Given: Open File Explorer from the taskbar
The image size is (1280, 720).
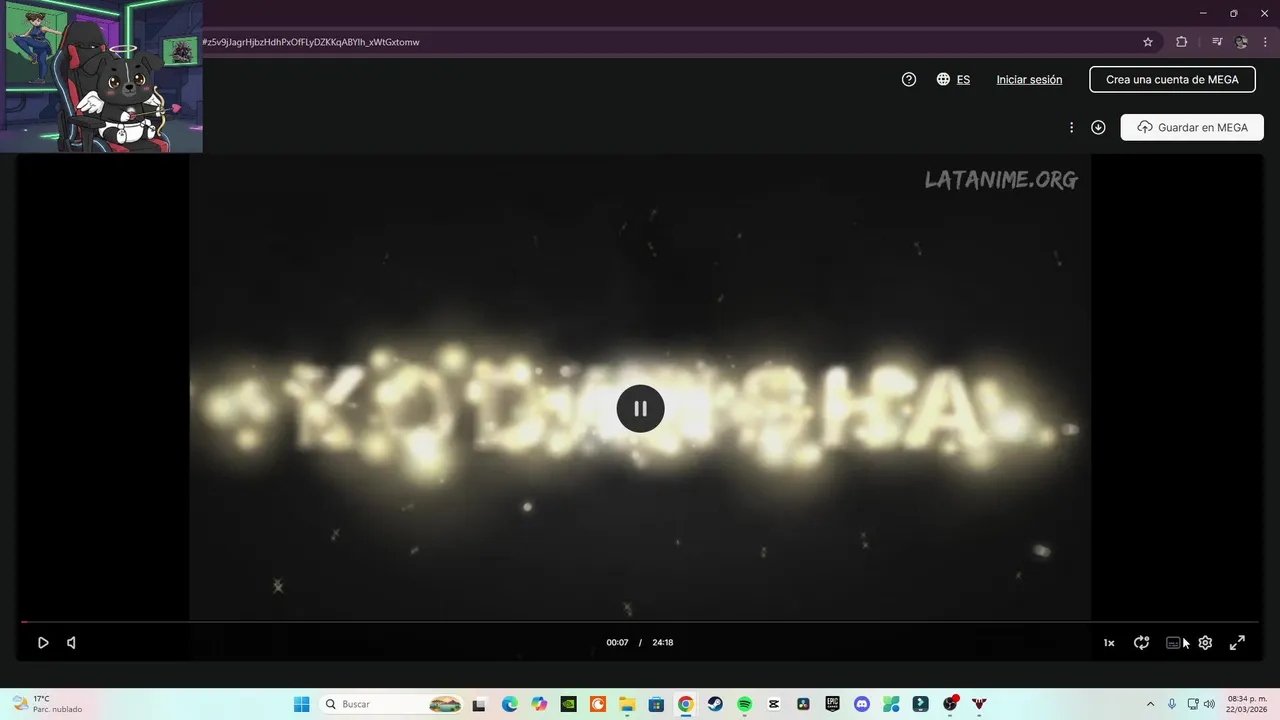Looking at the screenshot, I should 627,704.
